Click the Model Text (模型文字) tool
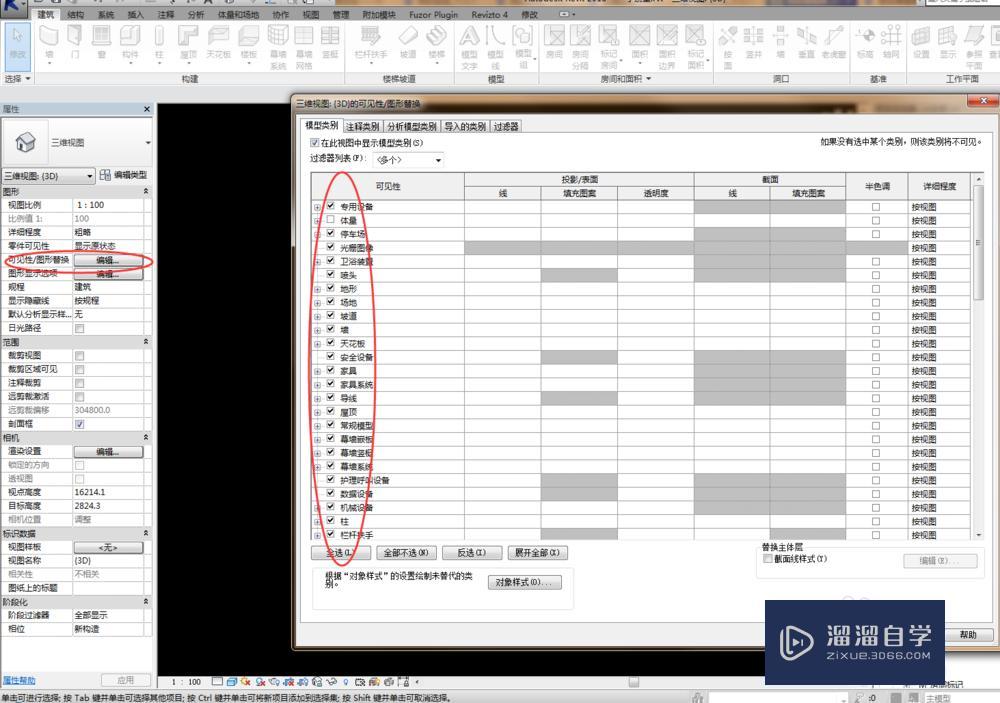Screen dimensions: 1000x703 point(469,46)
